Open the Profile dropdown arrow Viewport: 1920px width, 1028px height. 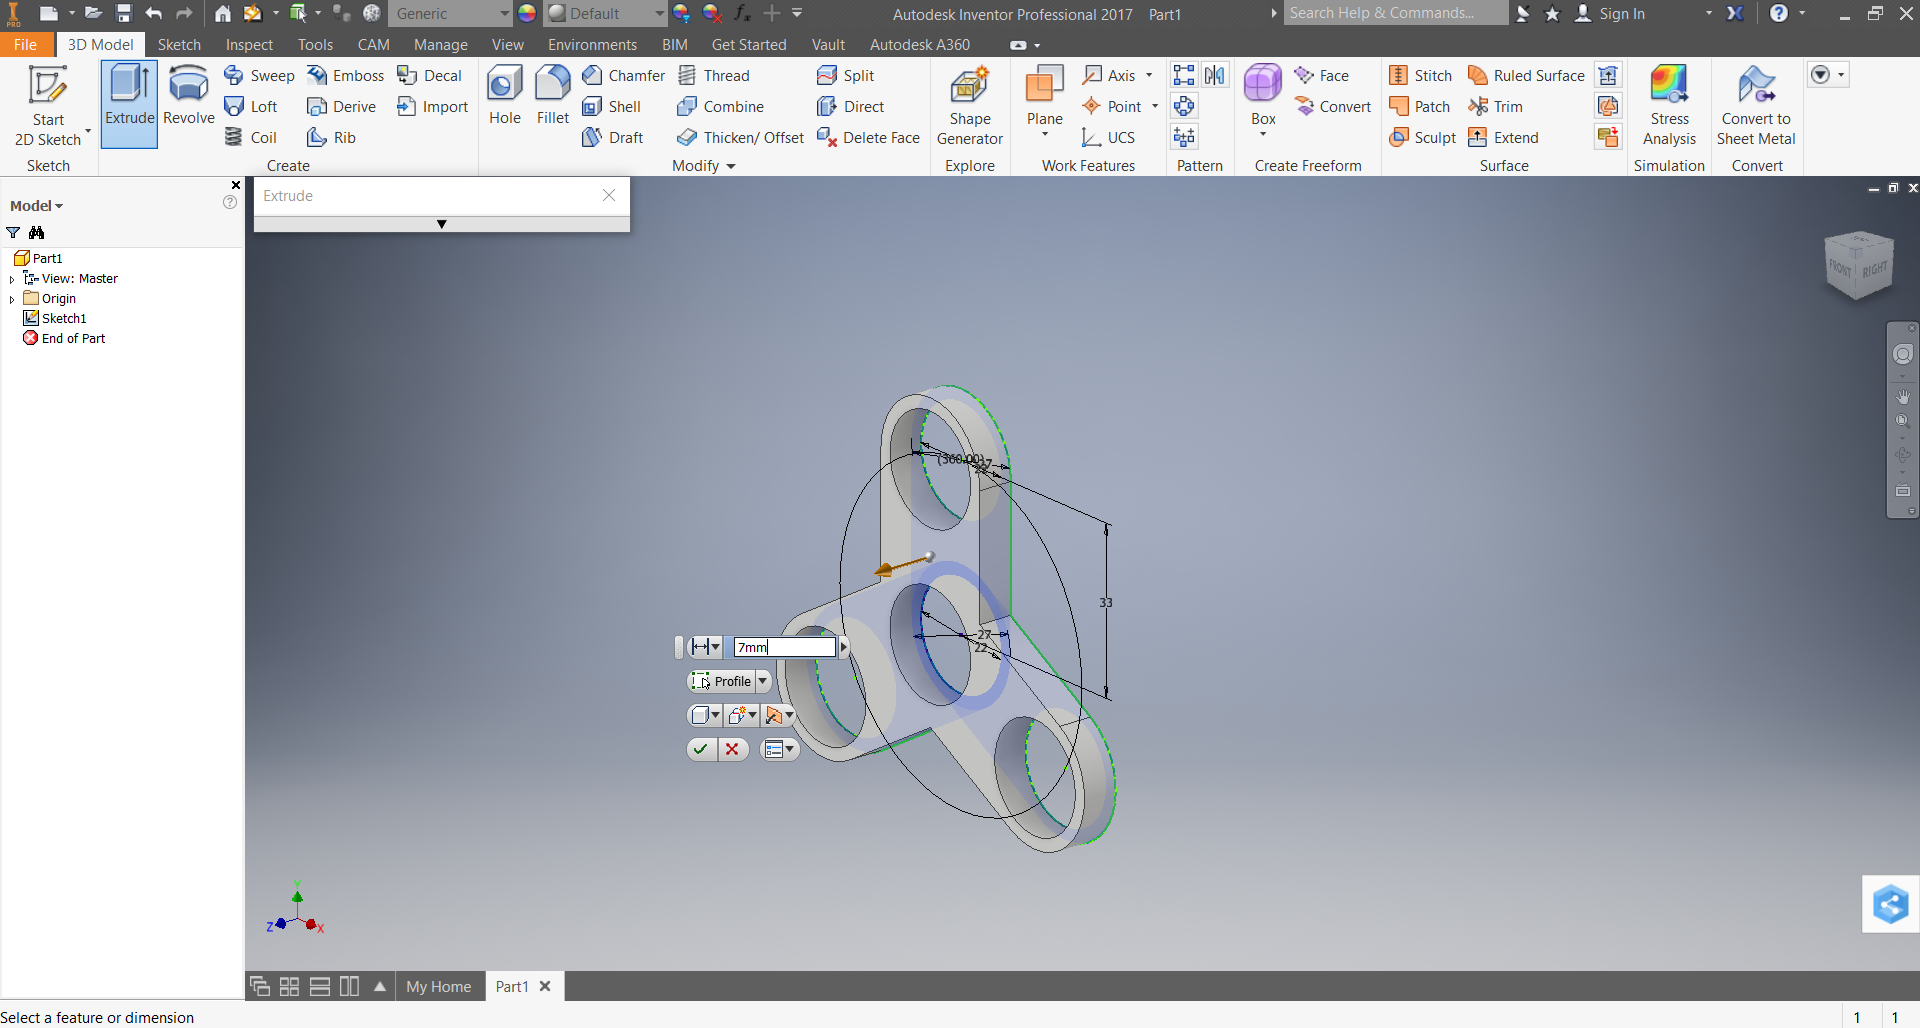tap(763, 681)
